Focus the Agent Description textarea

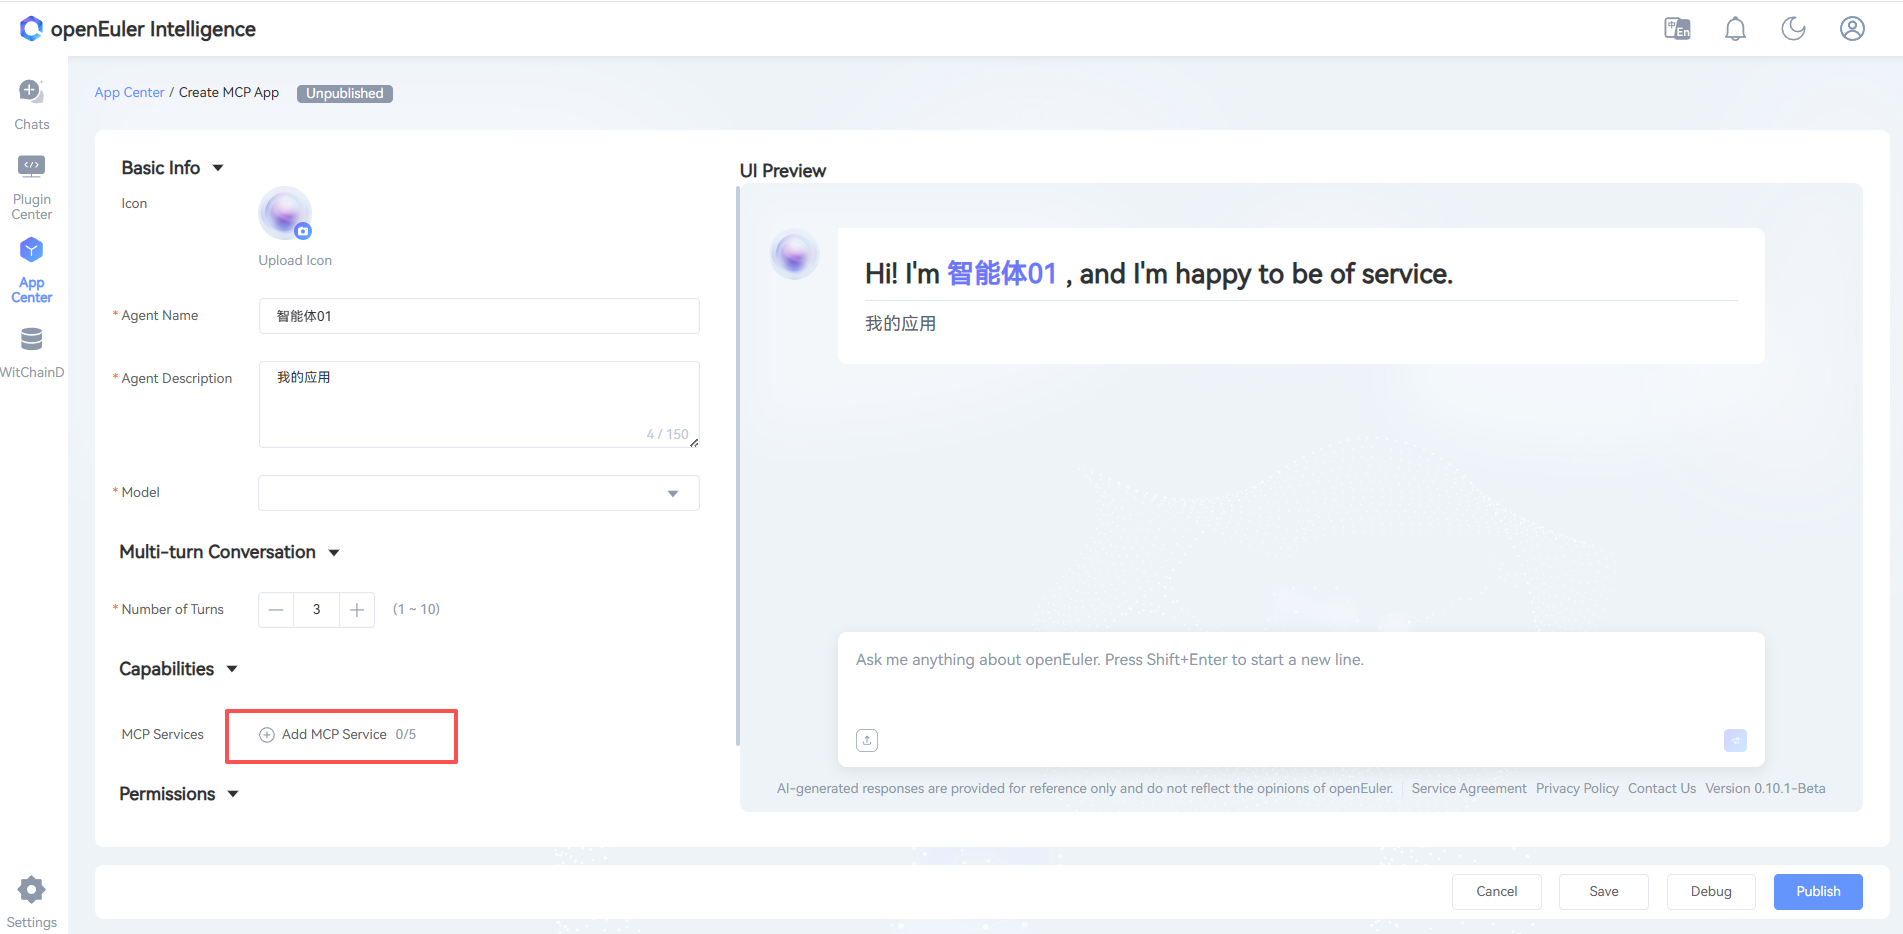479,404
